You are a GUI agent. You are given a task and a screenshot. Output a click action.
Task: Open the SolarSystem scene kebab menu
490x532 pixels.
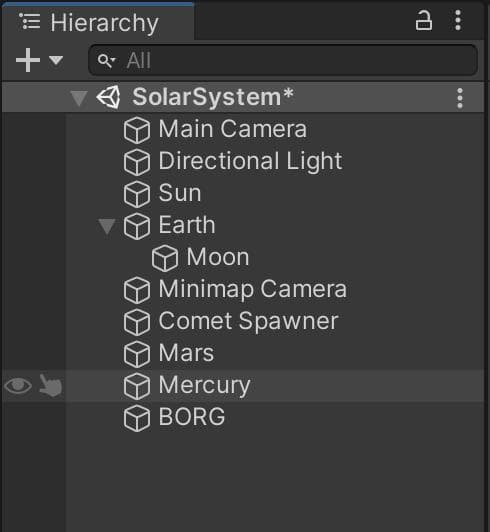(x=460, y=98)
